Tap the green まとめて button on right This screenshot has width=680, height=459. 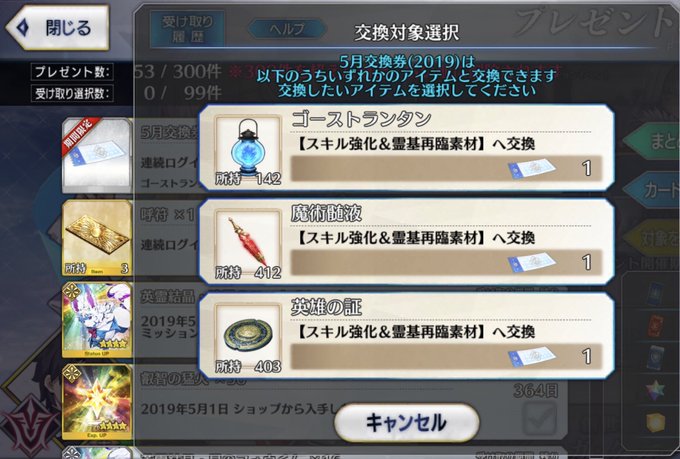click(652, 141)
